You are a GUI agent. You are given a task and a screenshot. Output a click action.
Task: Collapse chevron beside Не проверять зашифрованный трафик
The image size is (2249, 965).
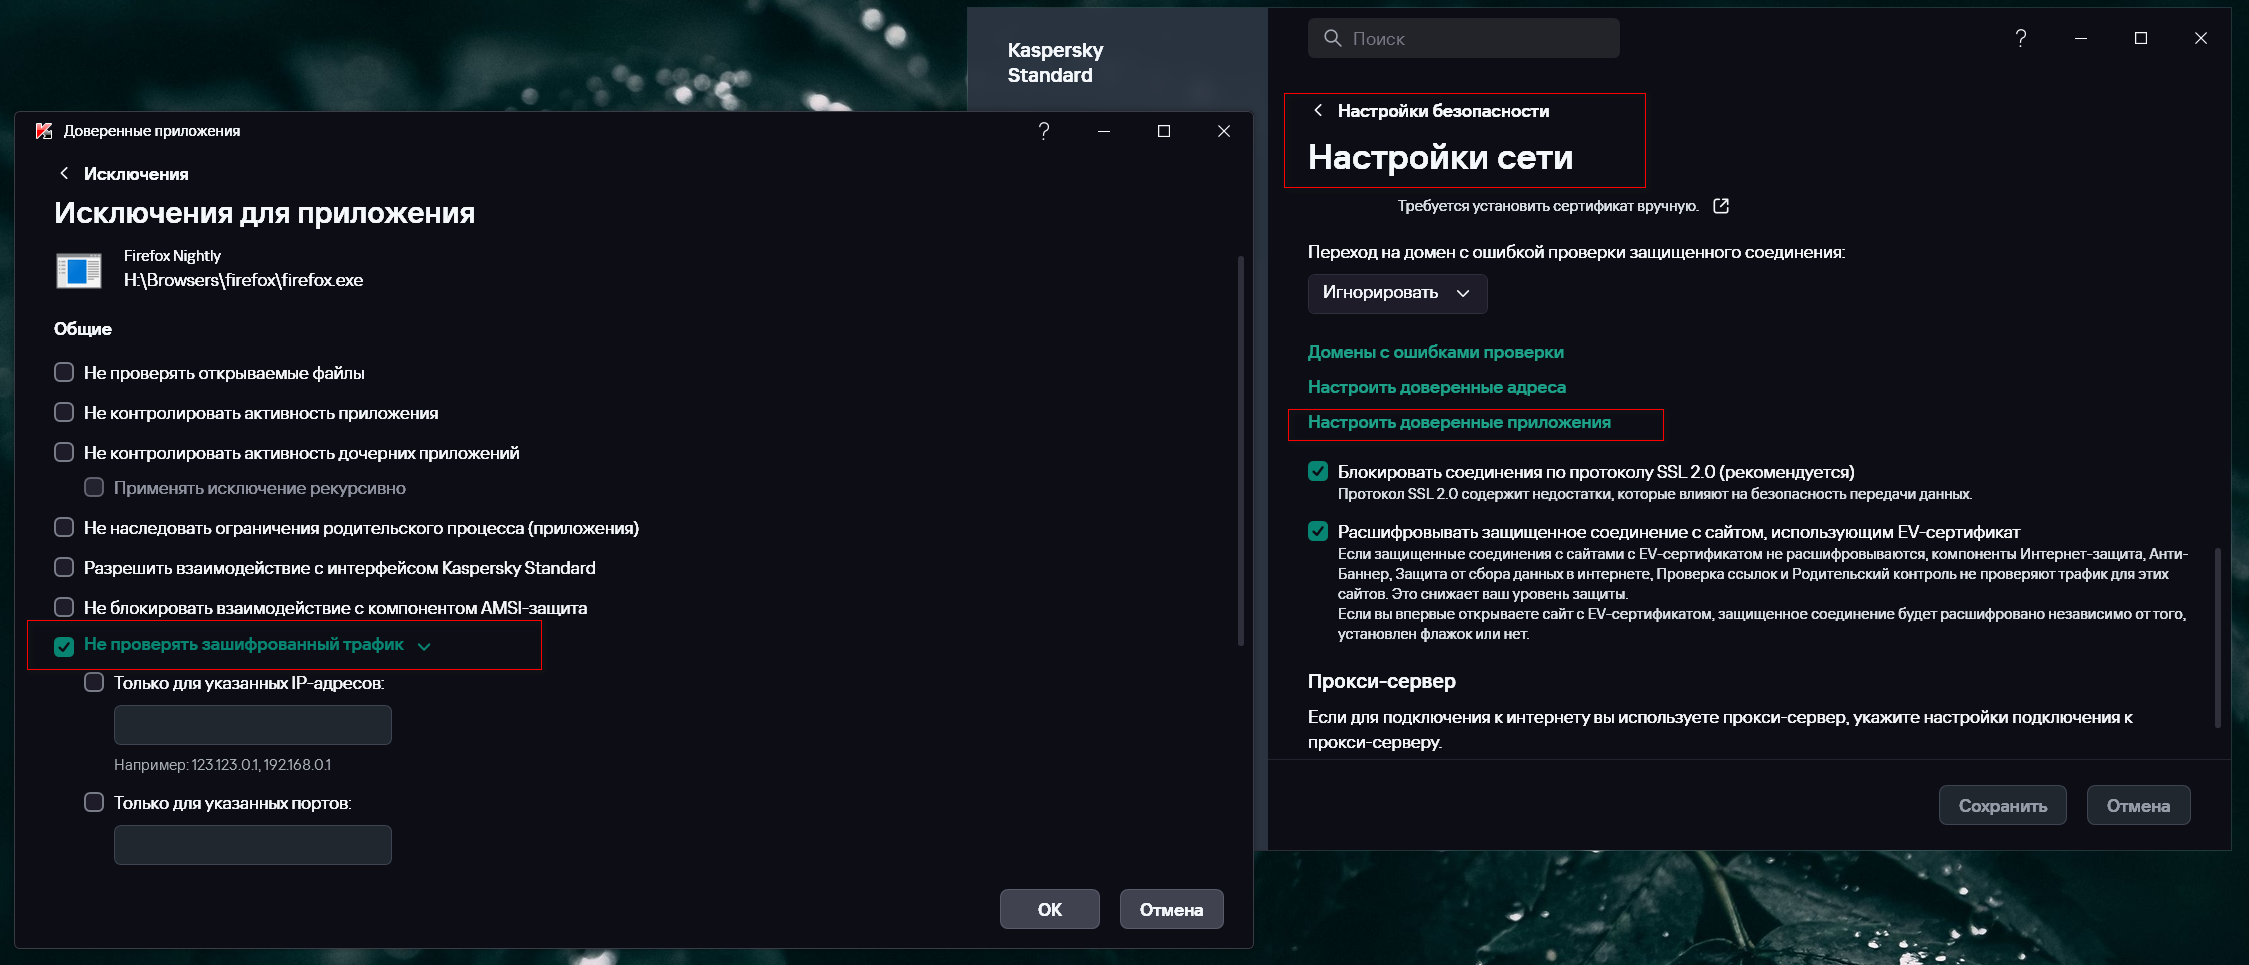(x=424, y=647)
